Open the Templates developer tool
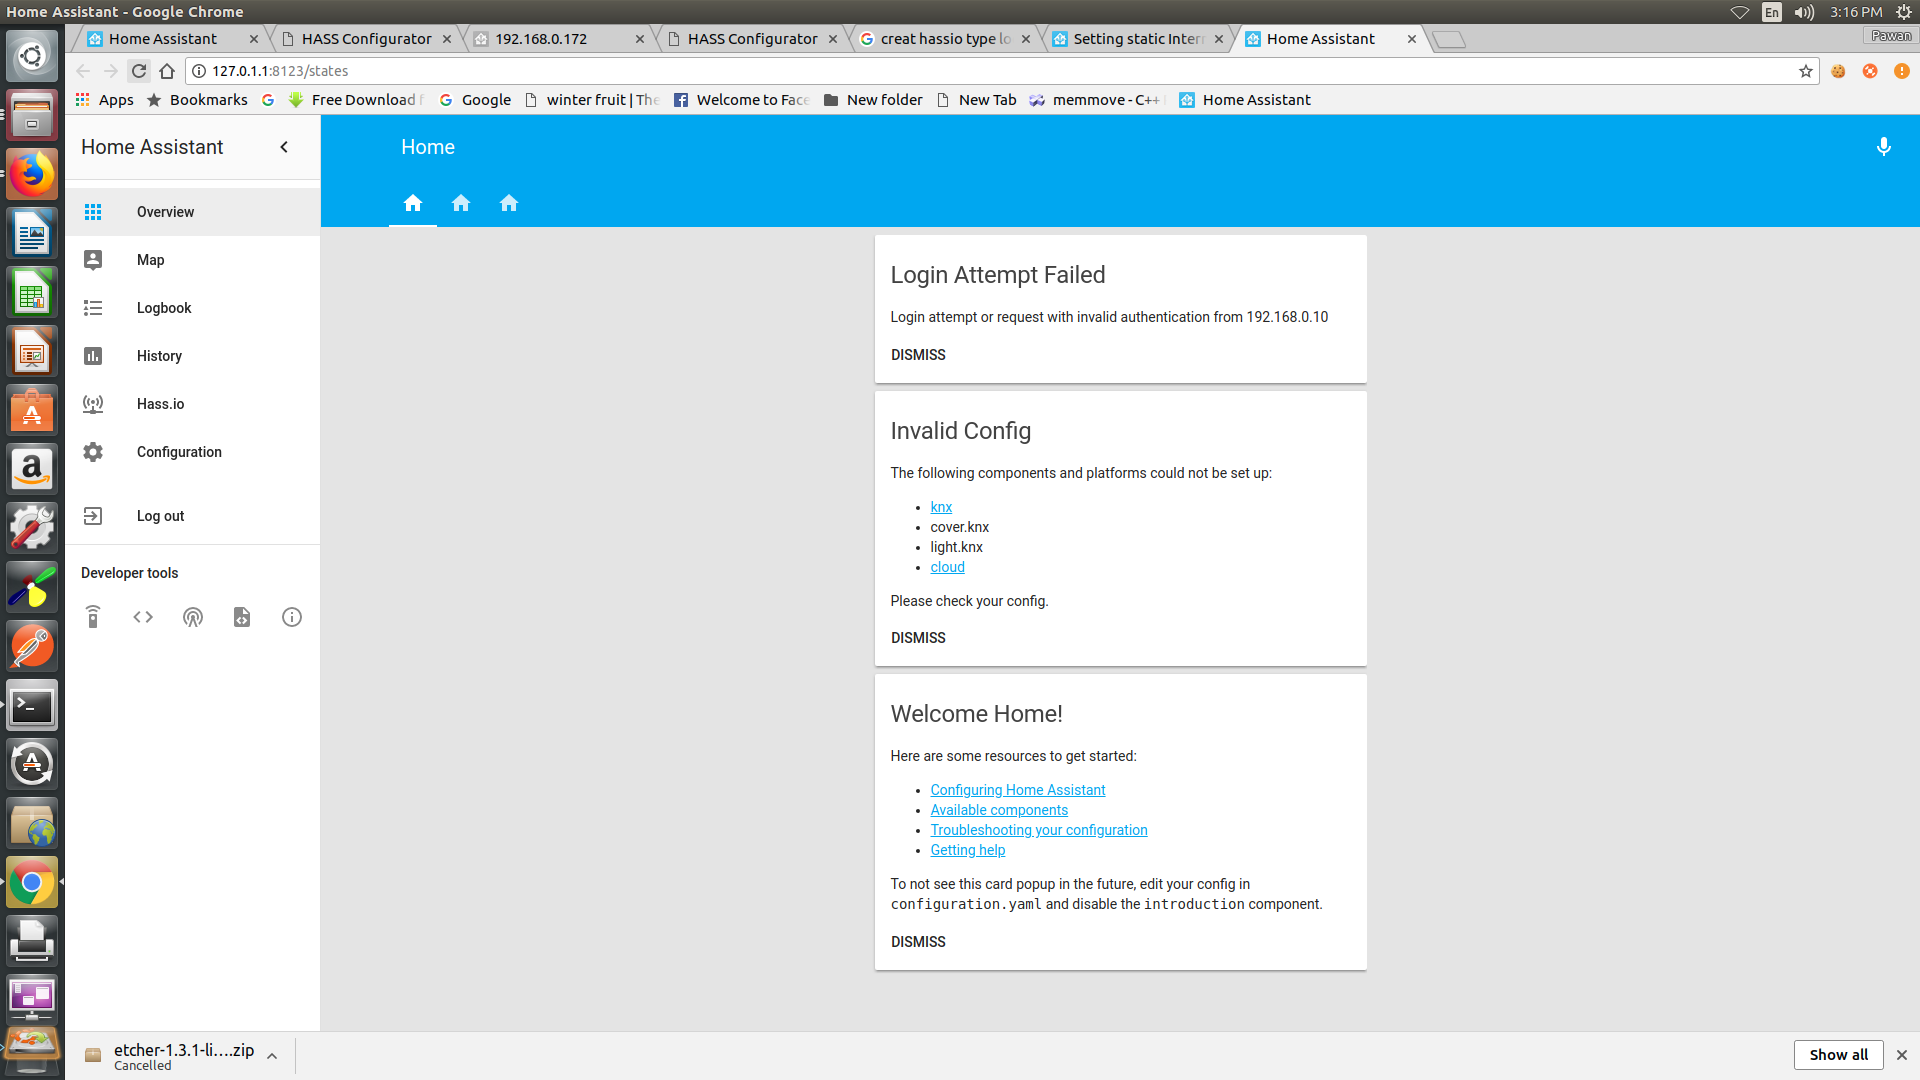Image resolution: width=1920 pixels, height=1080 pixels. pyautogui.click(x=242, y=617)
